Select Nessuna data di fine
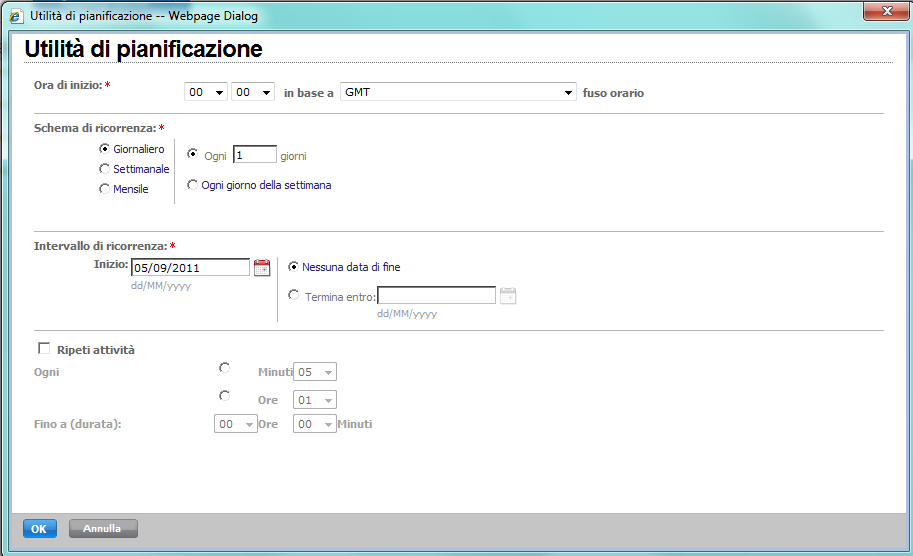Screen dimensions: 913x556 pos(293,266)
